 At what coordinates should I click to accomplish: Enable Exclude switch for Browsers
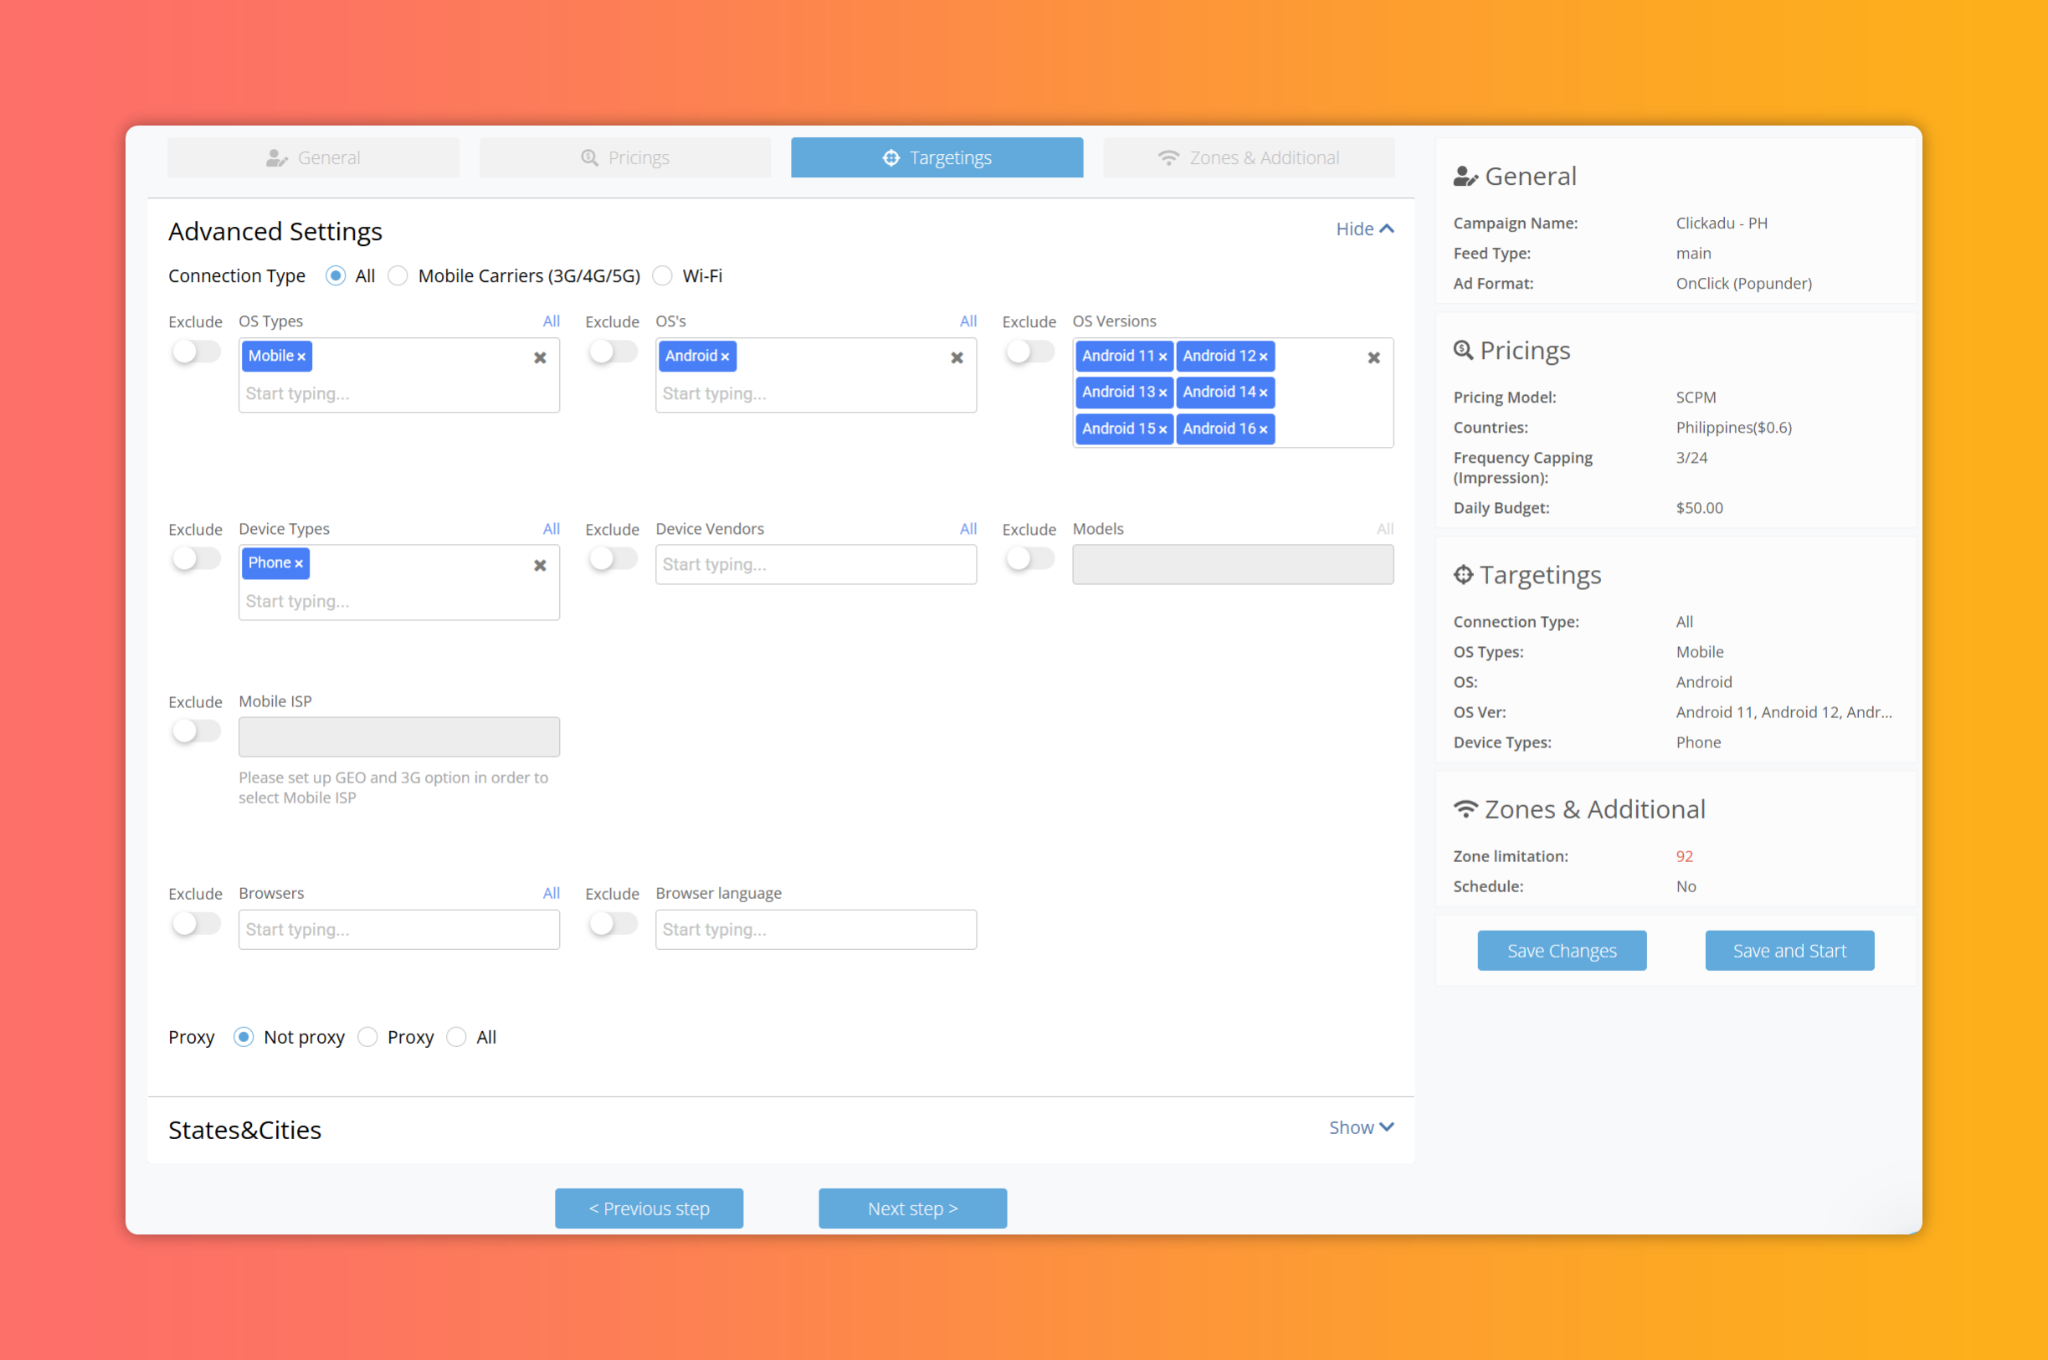195,924
